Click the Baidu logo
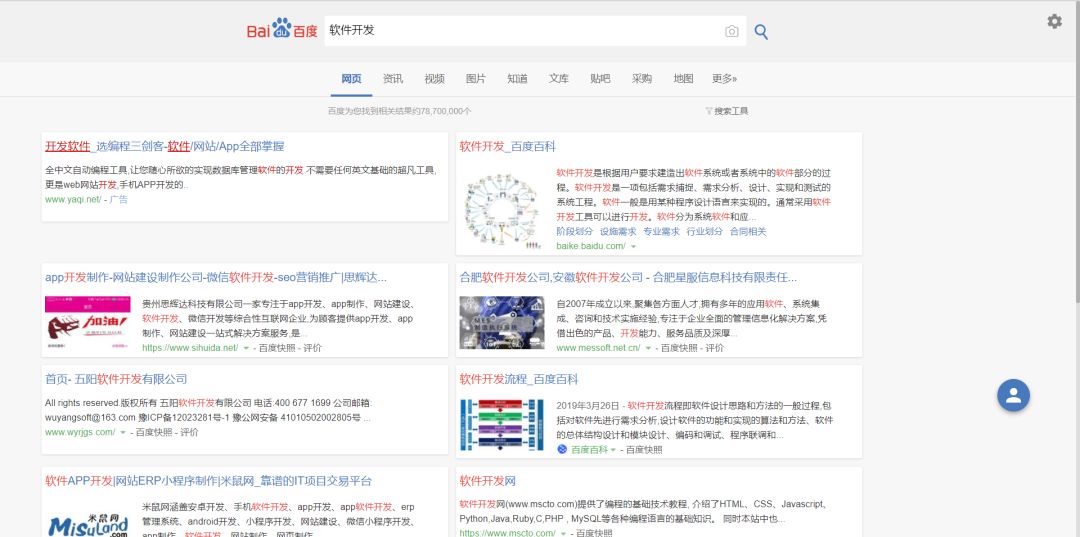Screen dimensions: 1080x537 (282, 31)
